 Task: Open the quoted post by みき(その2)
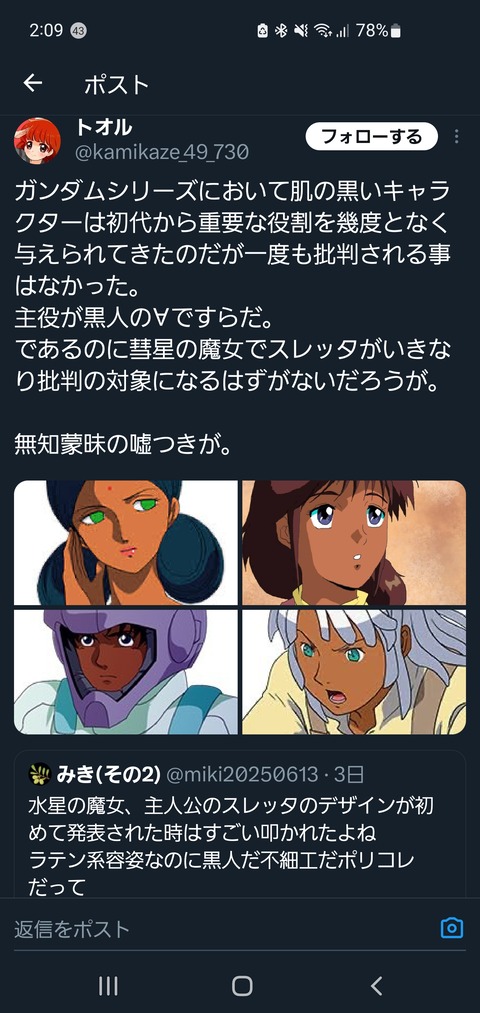coord(240,824)
